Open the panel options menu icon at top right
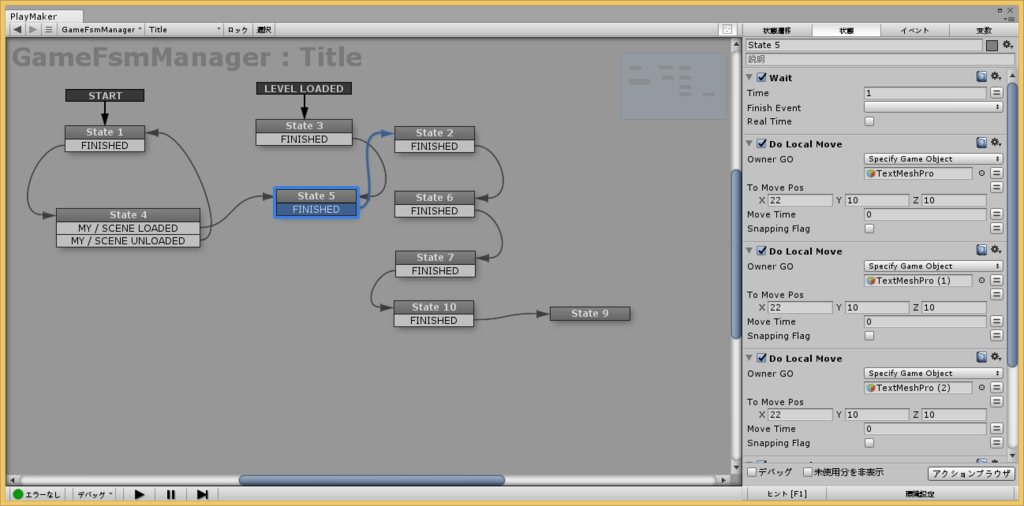Image resolution: width=1024 pixels, height=506 pixels. coord(1010,19)
